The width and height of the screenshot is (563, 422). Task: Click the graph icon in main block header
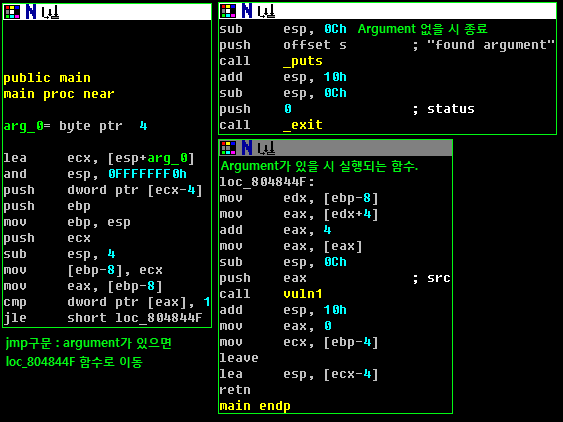50,13
